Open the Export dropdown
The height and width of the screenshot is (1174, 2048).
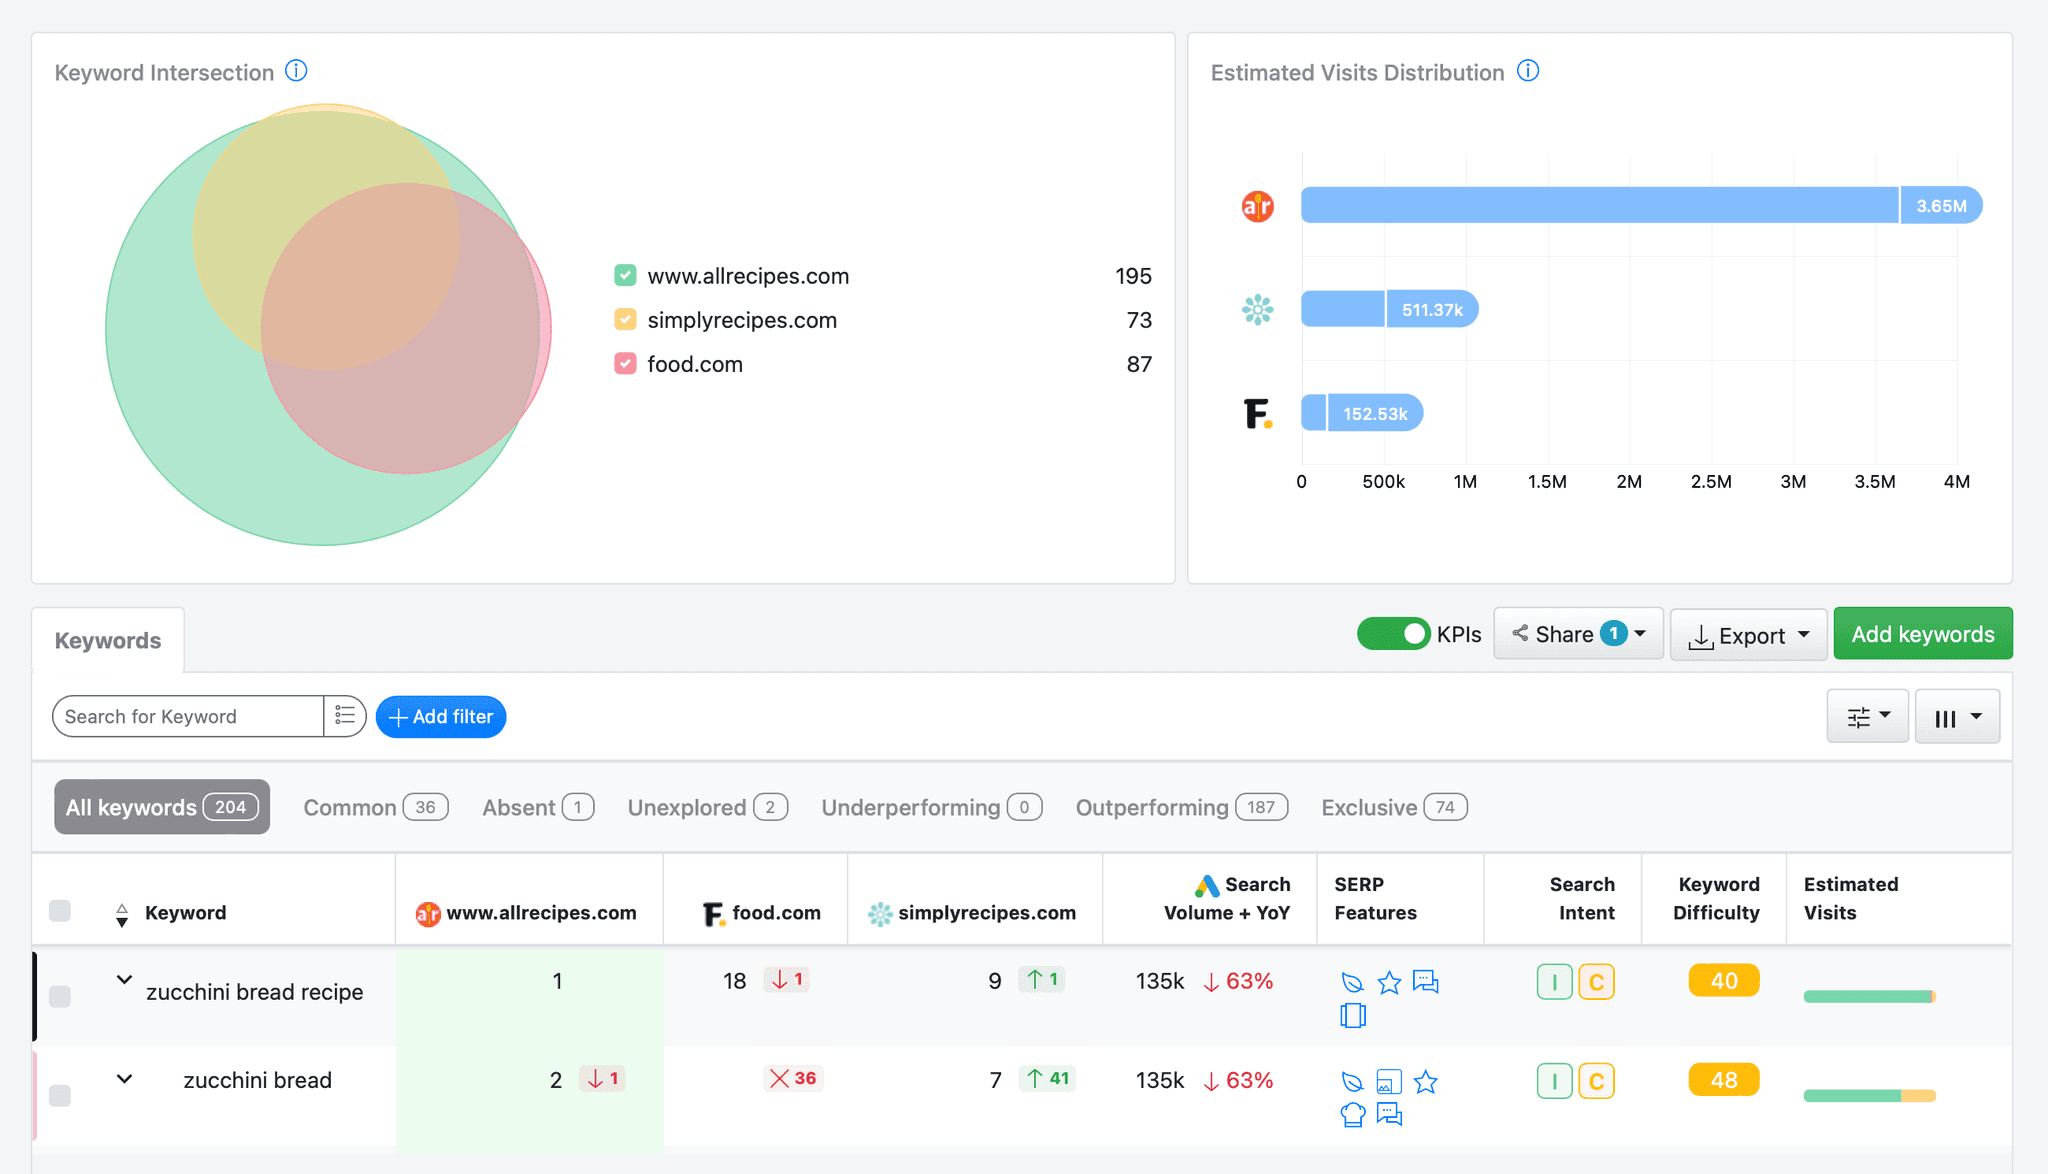click(x=1748, y=634)
